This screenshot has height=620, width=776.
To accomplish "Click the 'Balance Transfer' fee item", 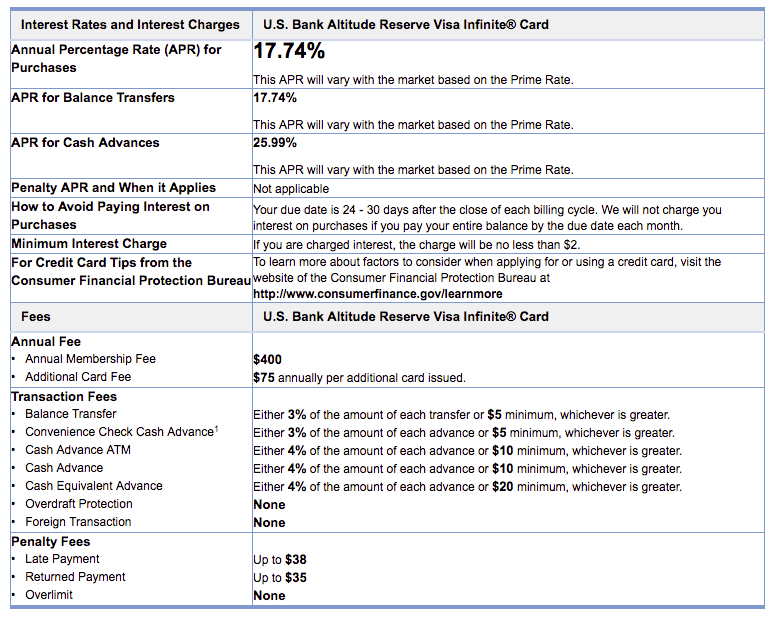I will coord(71,414).
